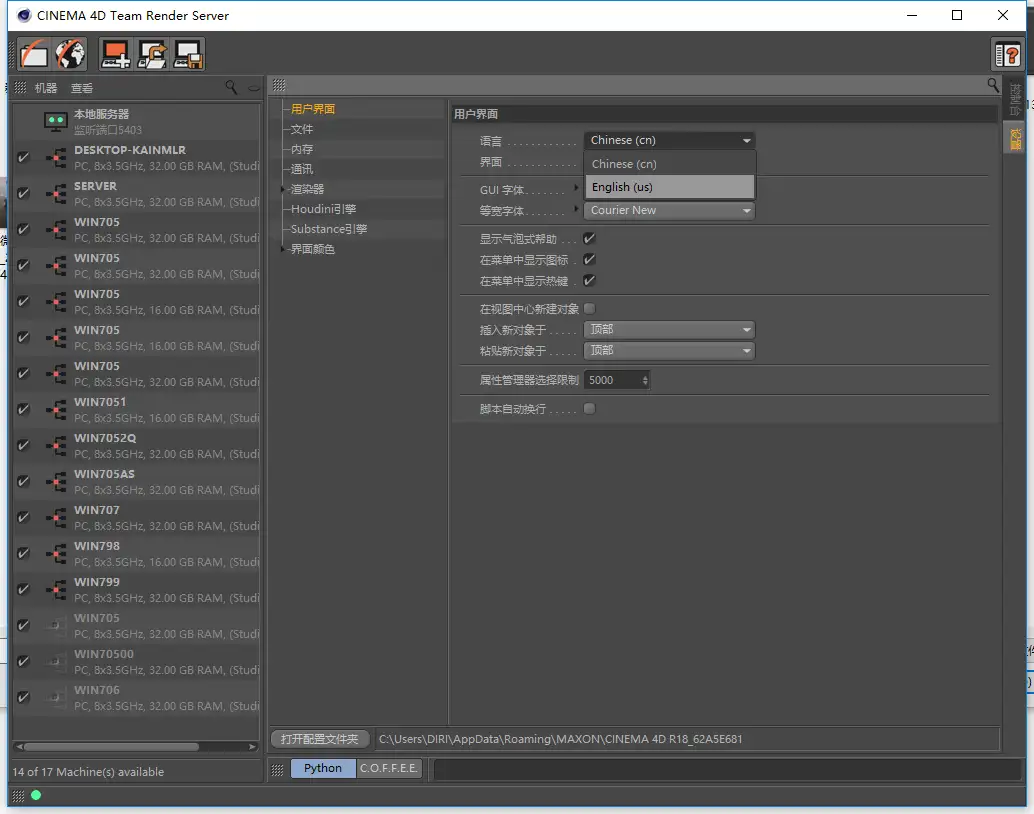The image size is (1034, 814).
Task: Click the grip icon in bottom status bar
Action: tap(18, 796)
